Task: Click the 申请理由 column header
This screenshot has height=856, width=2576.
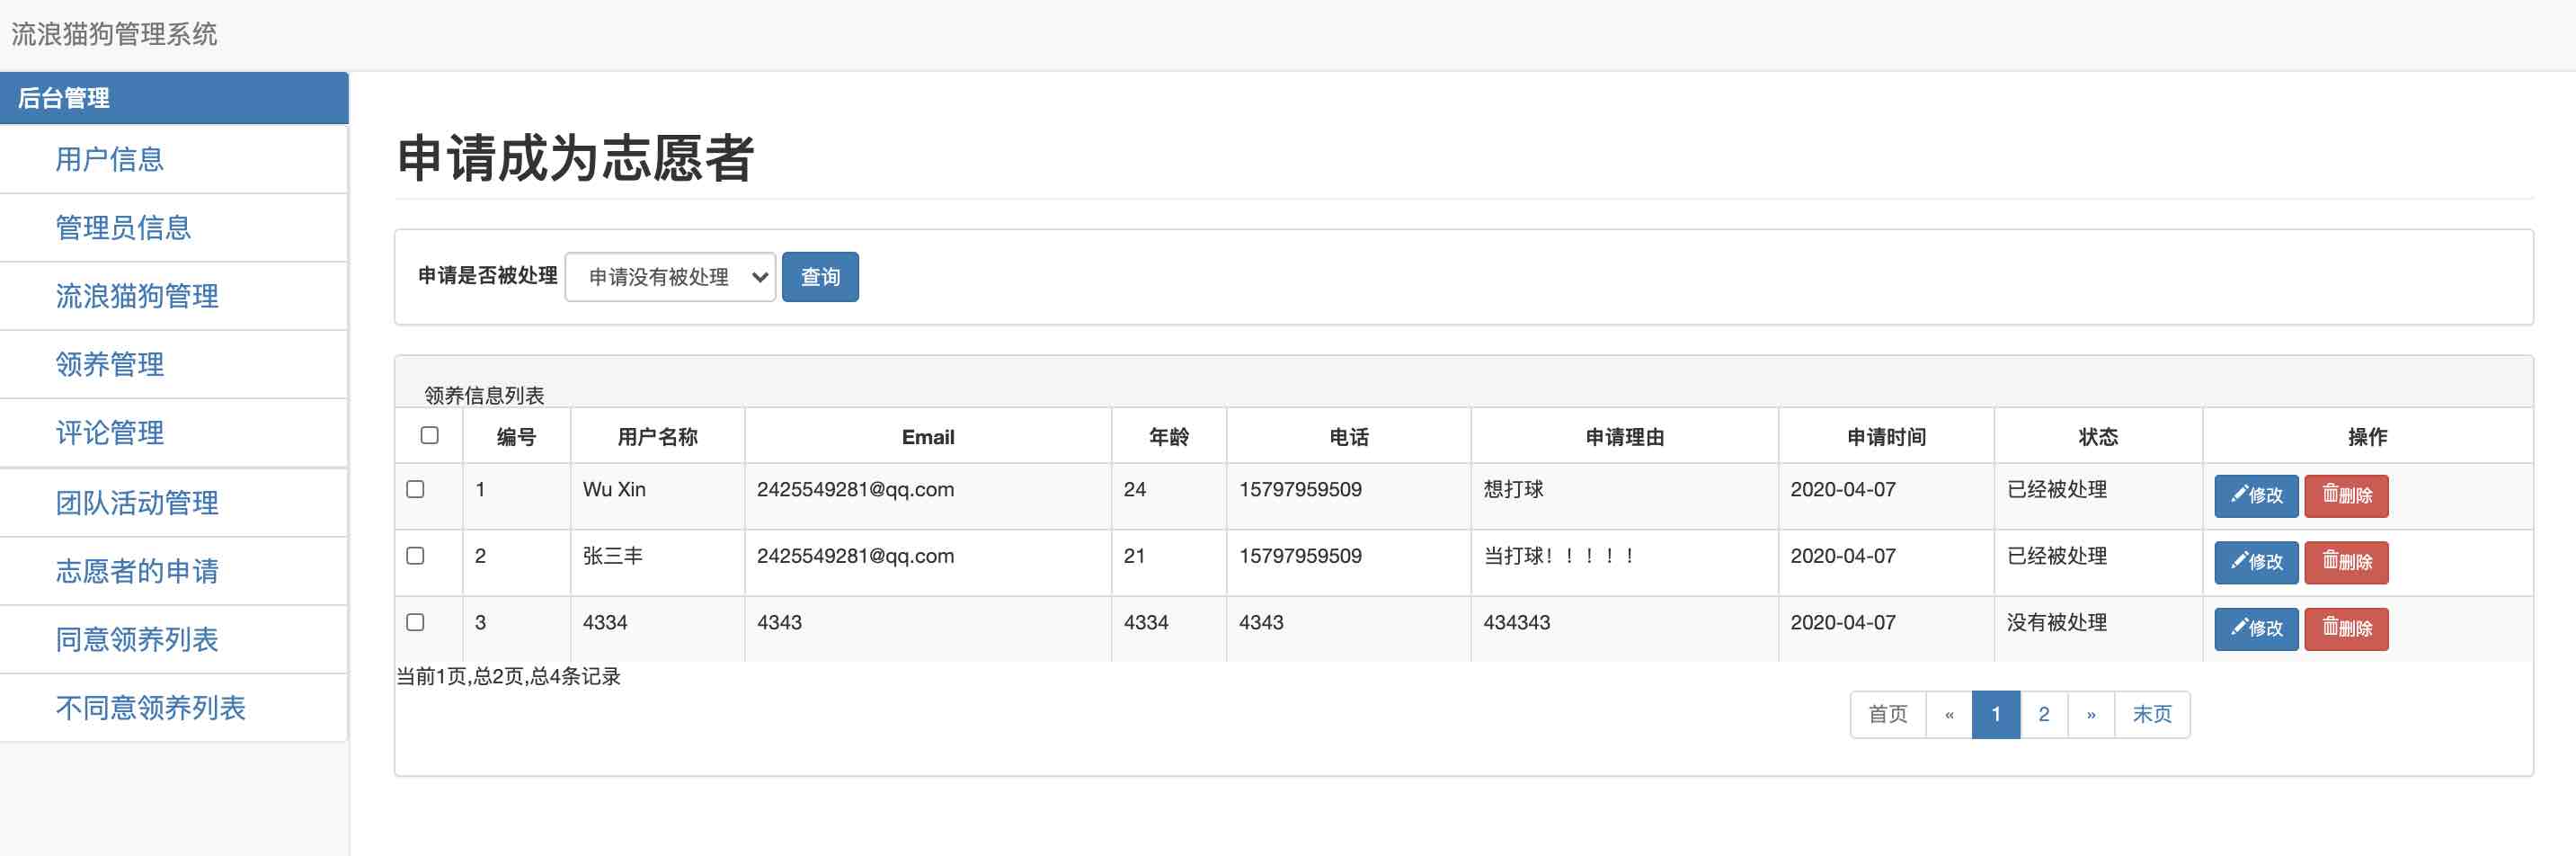Action: (1625, 437)
